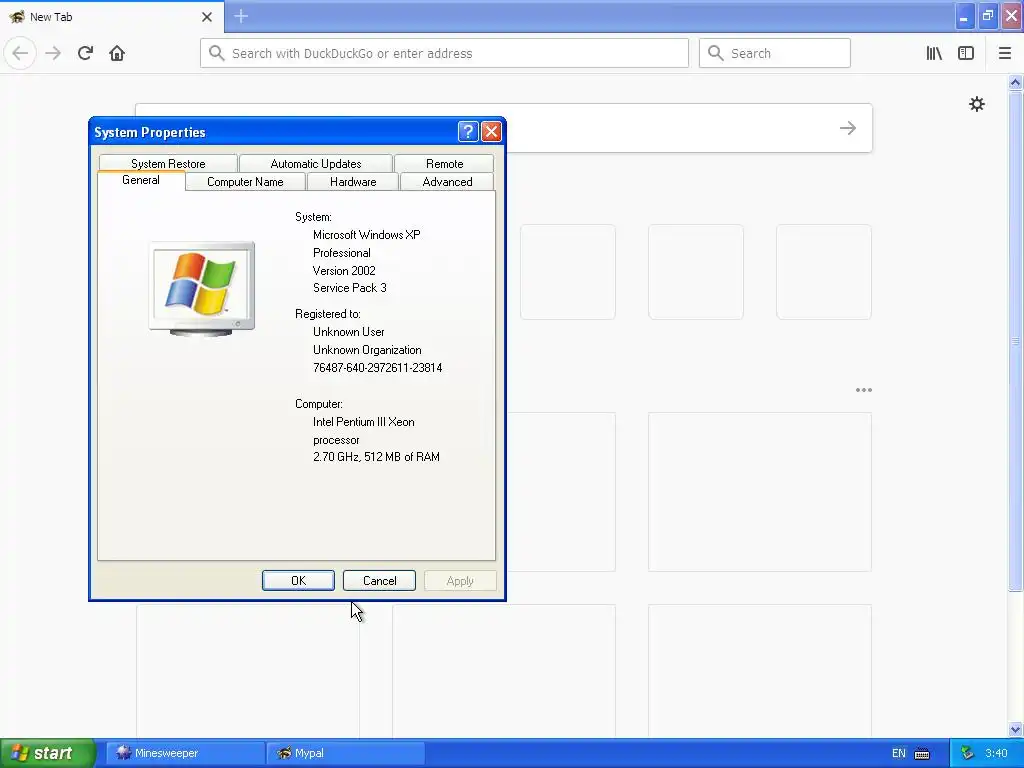This screenshot has width=1024, height=768.
Task: Click the text "Service Pack 3"
Action: click(349, 288)
